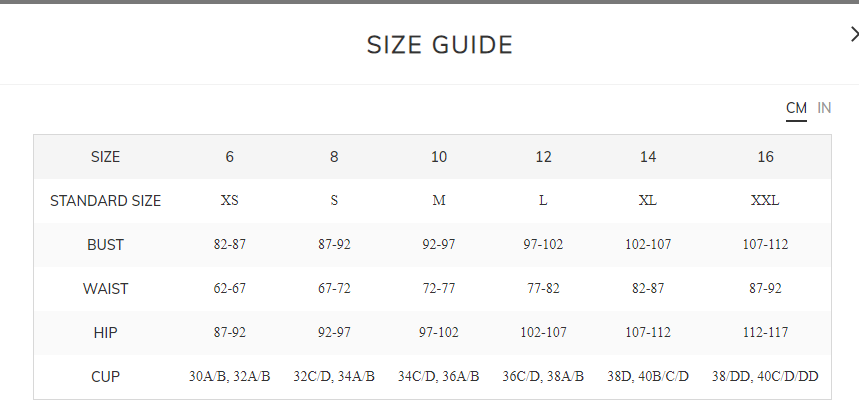Click the STANDARD SIZE row label

click(x=105, y=201)
